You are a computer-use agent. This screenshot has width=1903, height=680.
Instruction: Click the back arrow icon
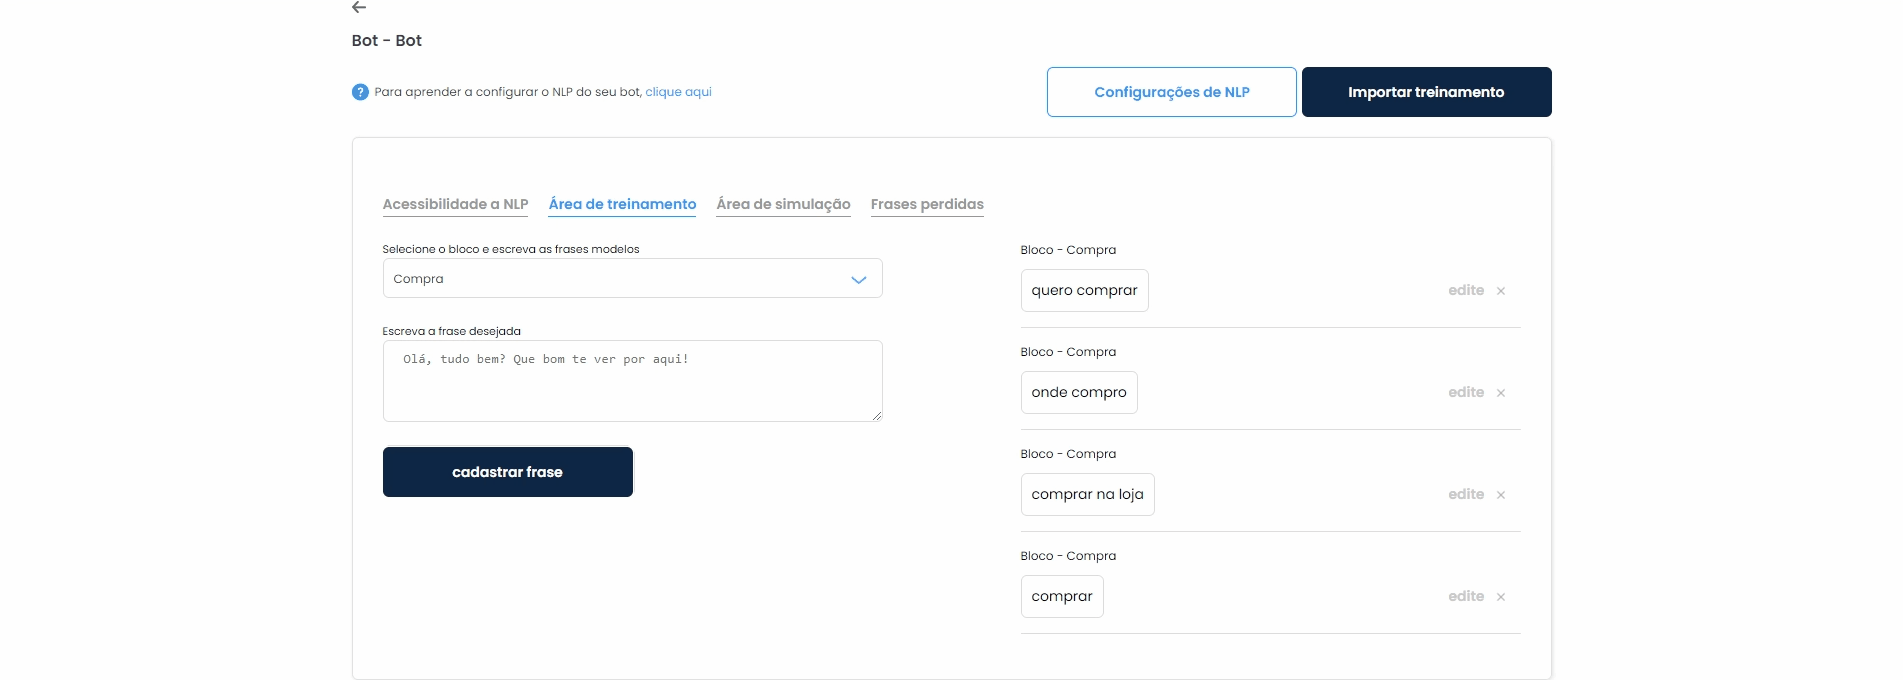click(359, 7)
